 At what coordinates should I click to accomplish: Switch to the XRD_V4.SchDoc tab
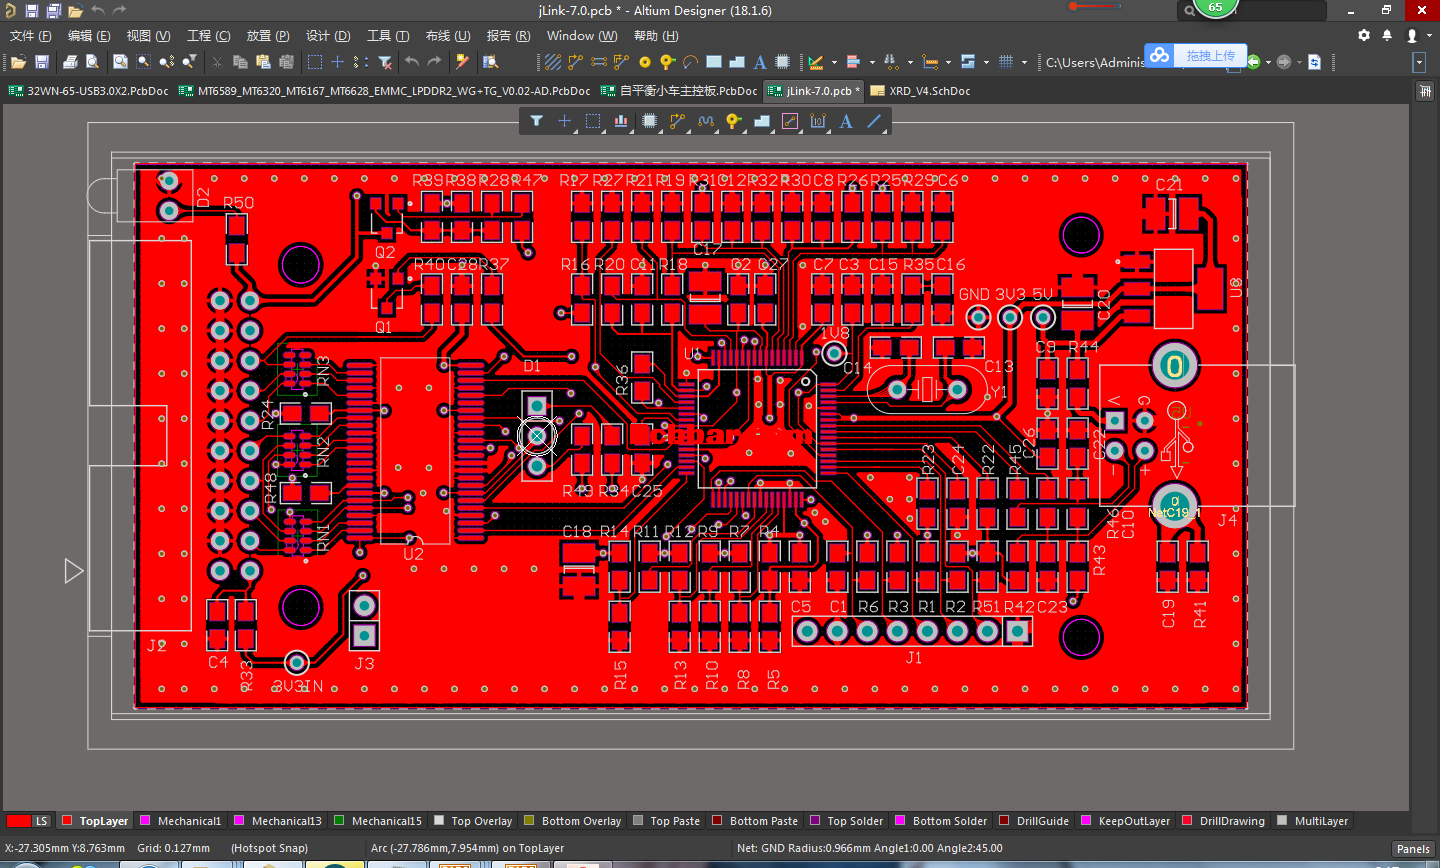pyautogui.click(x=920, y=90)
